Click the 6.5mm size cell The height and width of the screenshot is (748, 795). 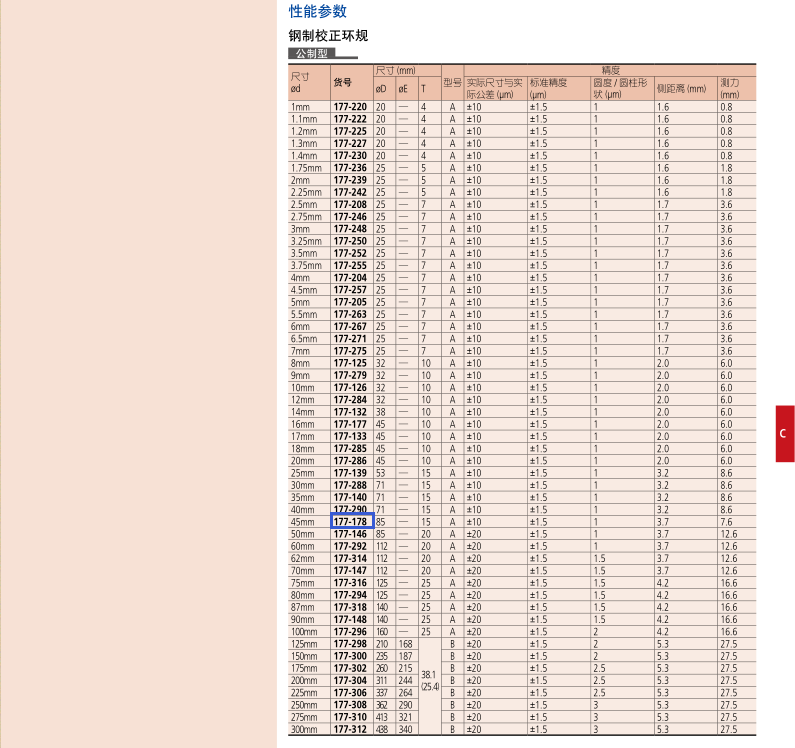click(304, 339)
